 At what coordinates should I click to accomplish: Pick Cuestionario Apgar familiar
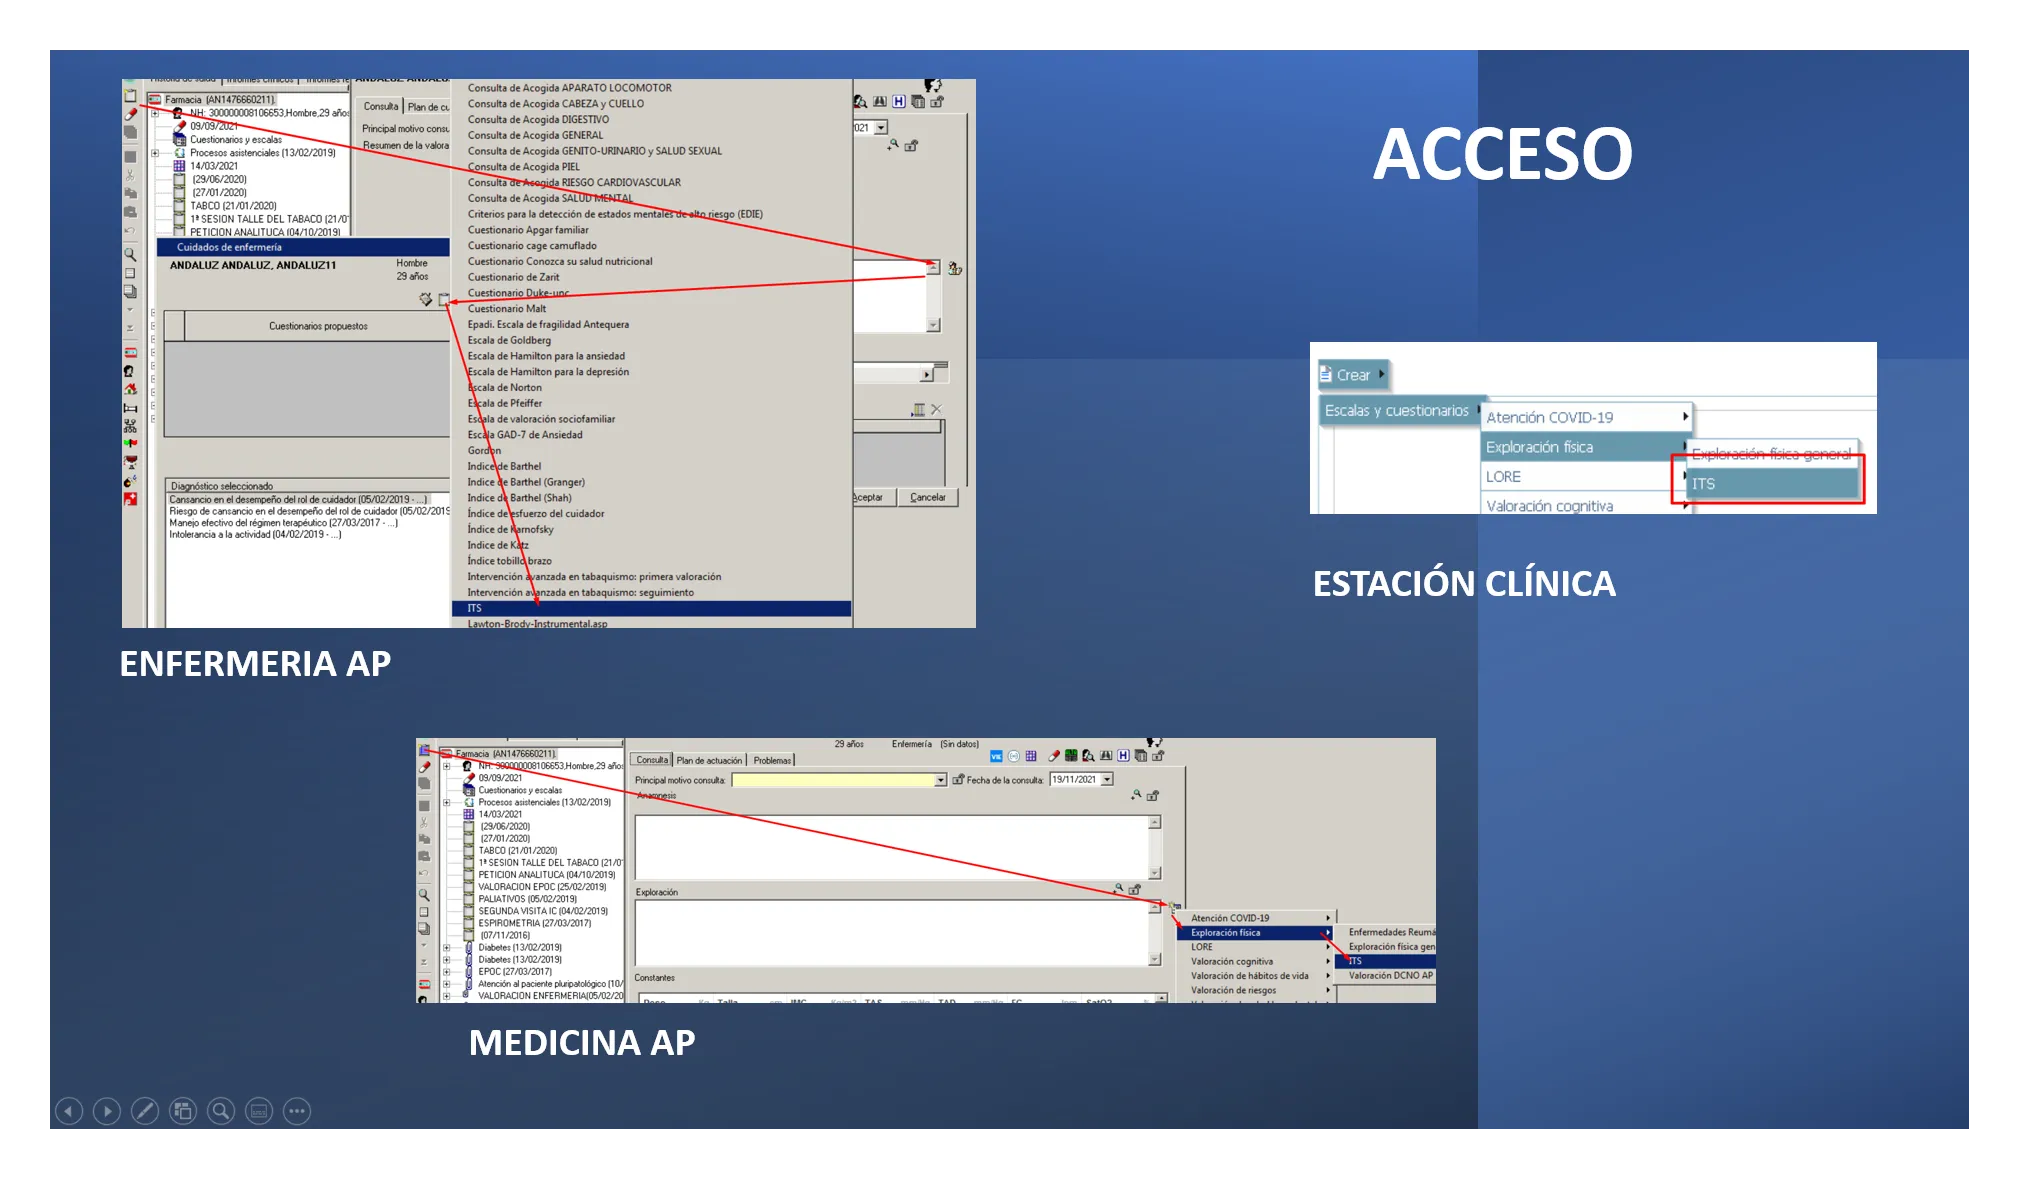pyautogui.click(x=528, y=230)
